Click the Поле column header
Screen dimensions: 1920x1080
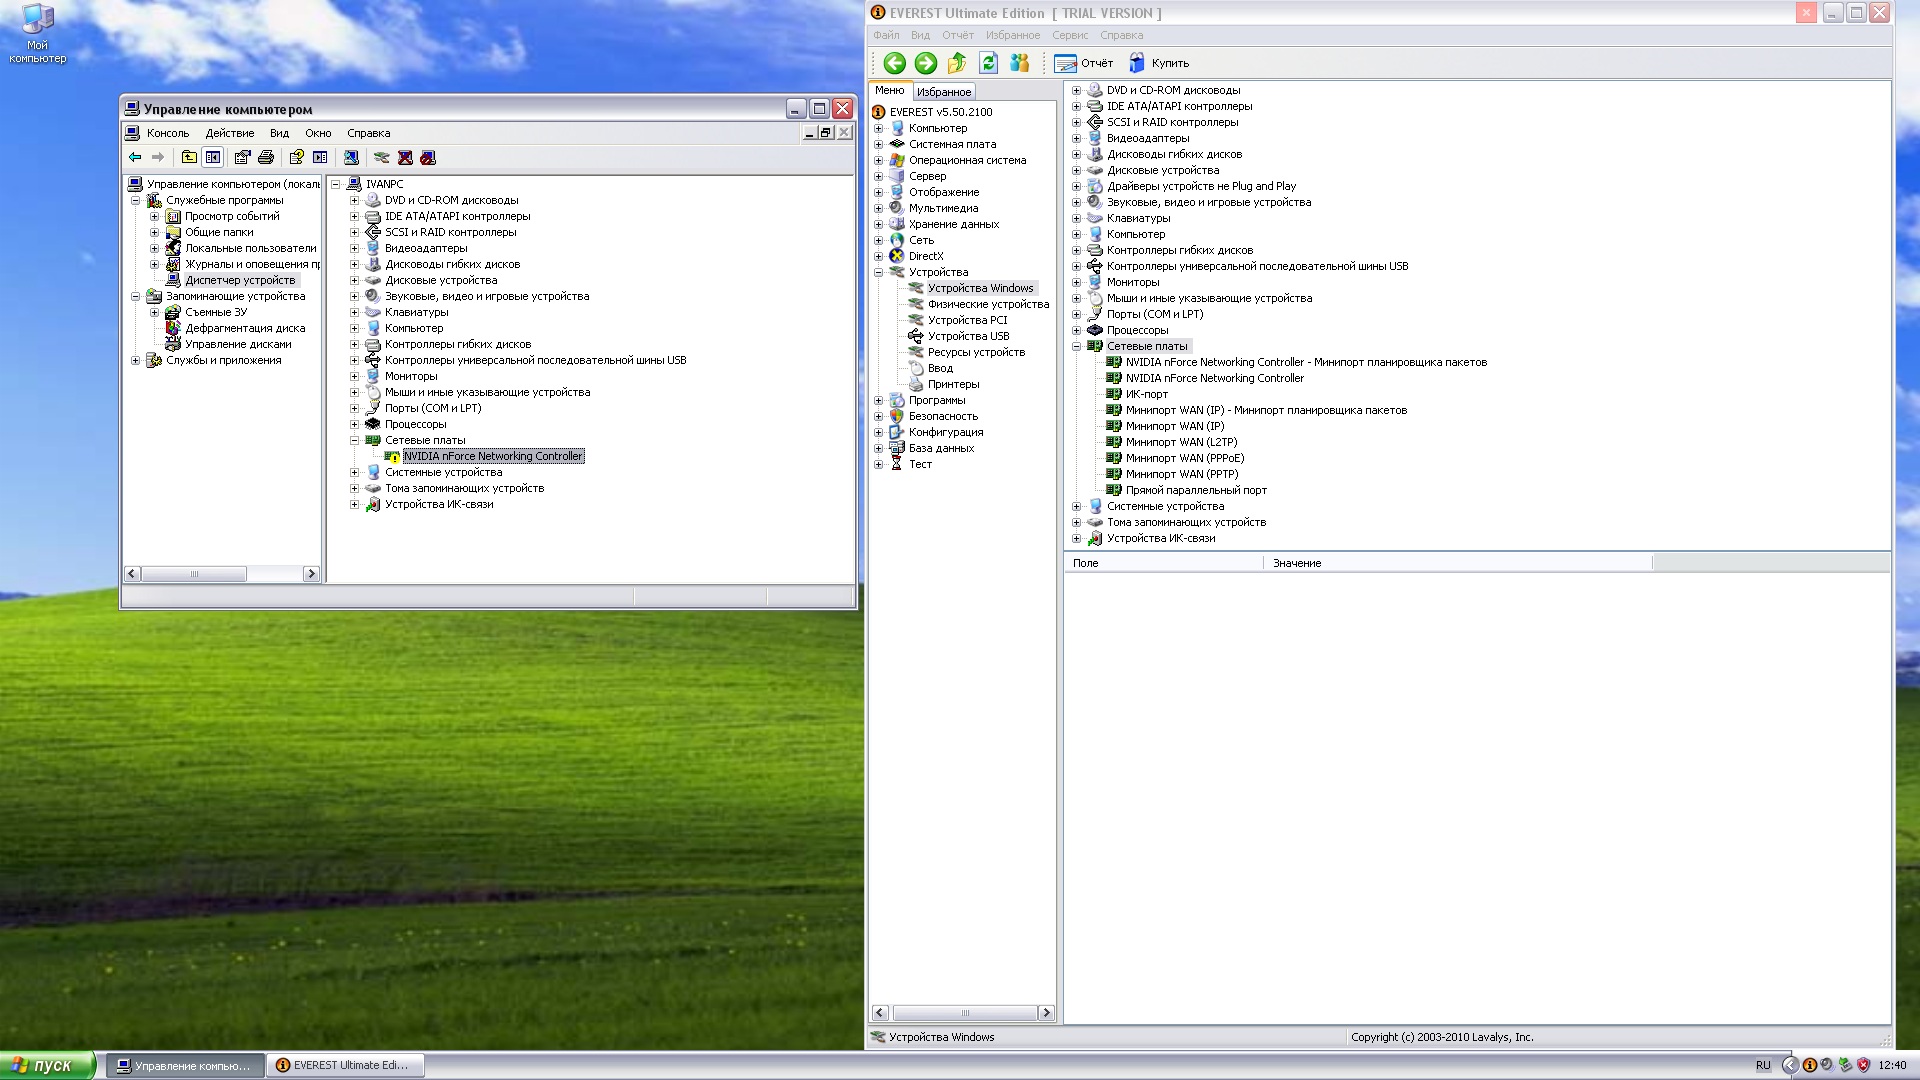[1164, 563]
